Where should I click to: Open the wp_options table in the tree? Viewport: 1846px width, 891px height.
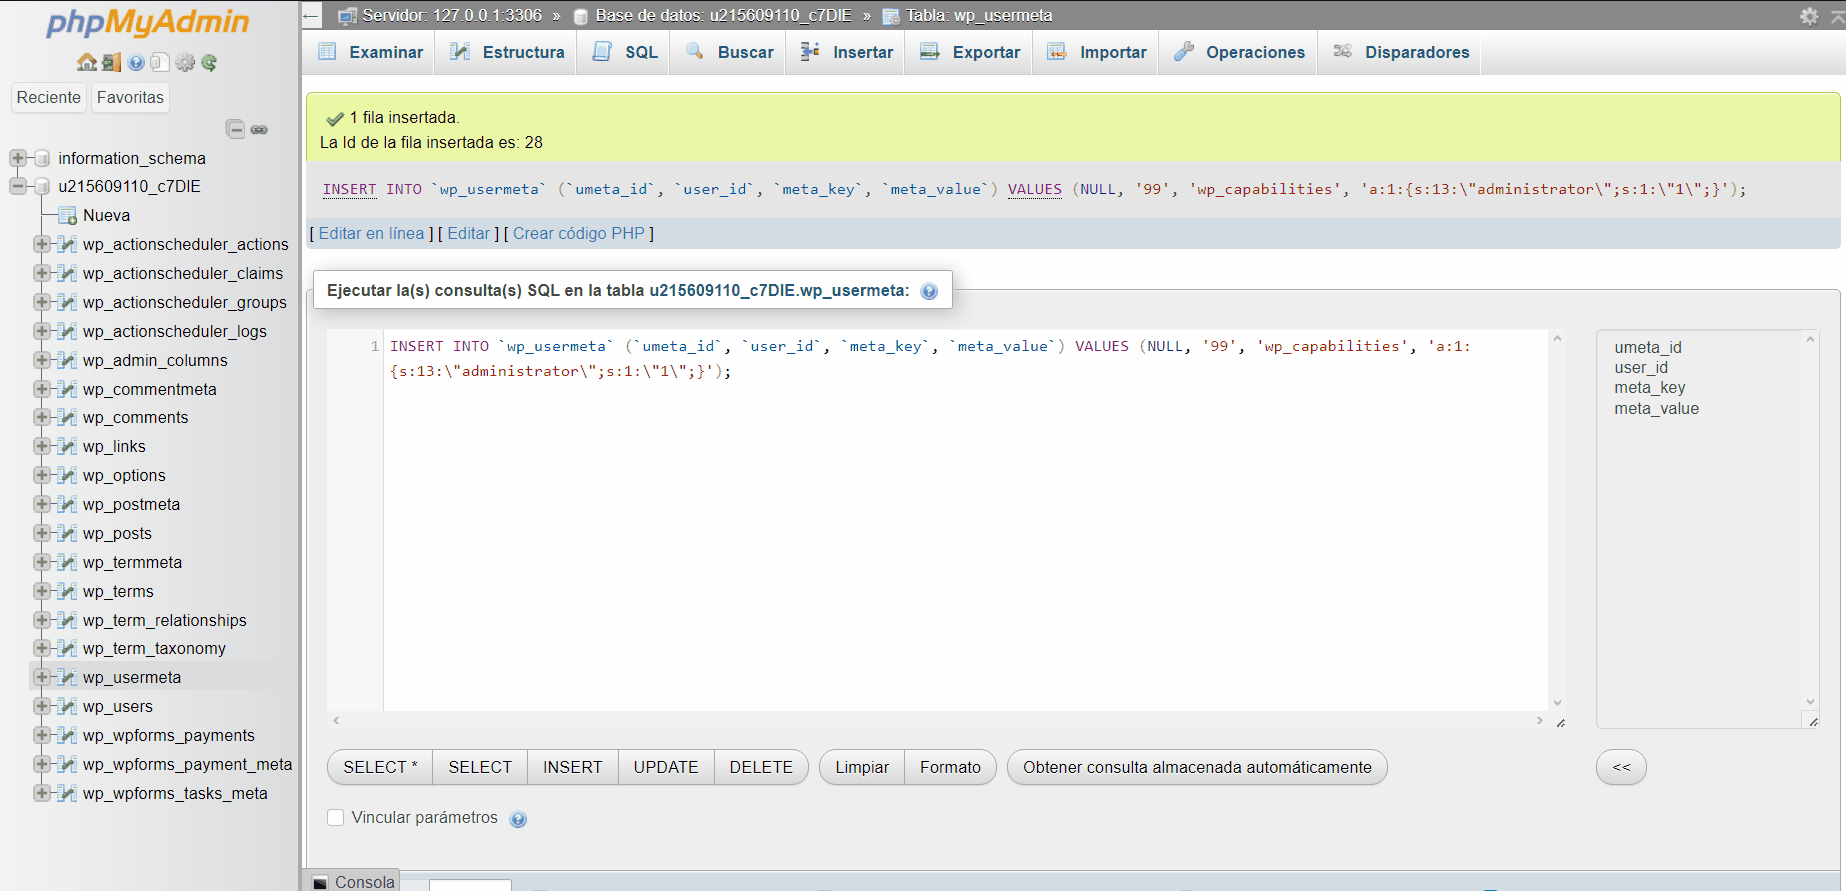coord(124,475)
